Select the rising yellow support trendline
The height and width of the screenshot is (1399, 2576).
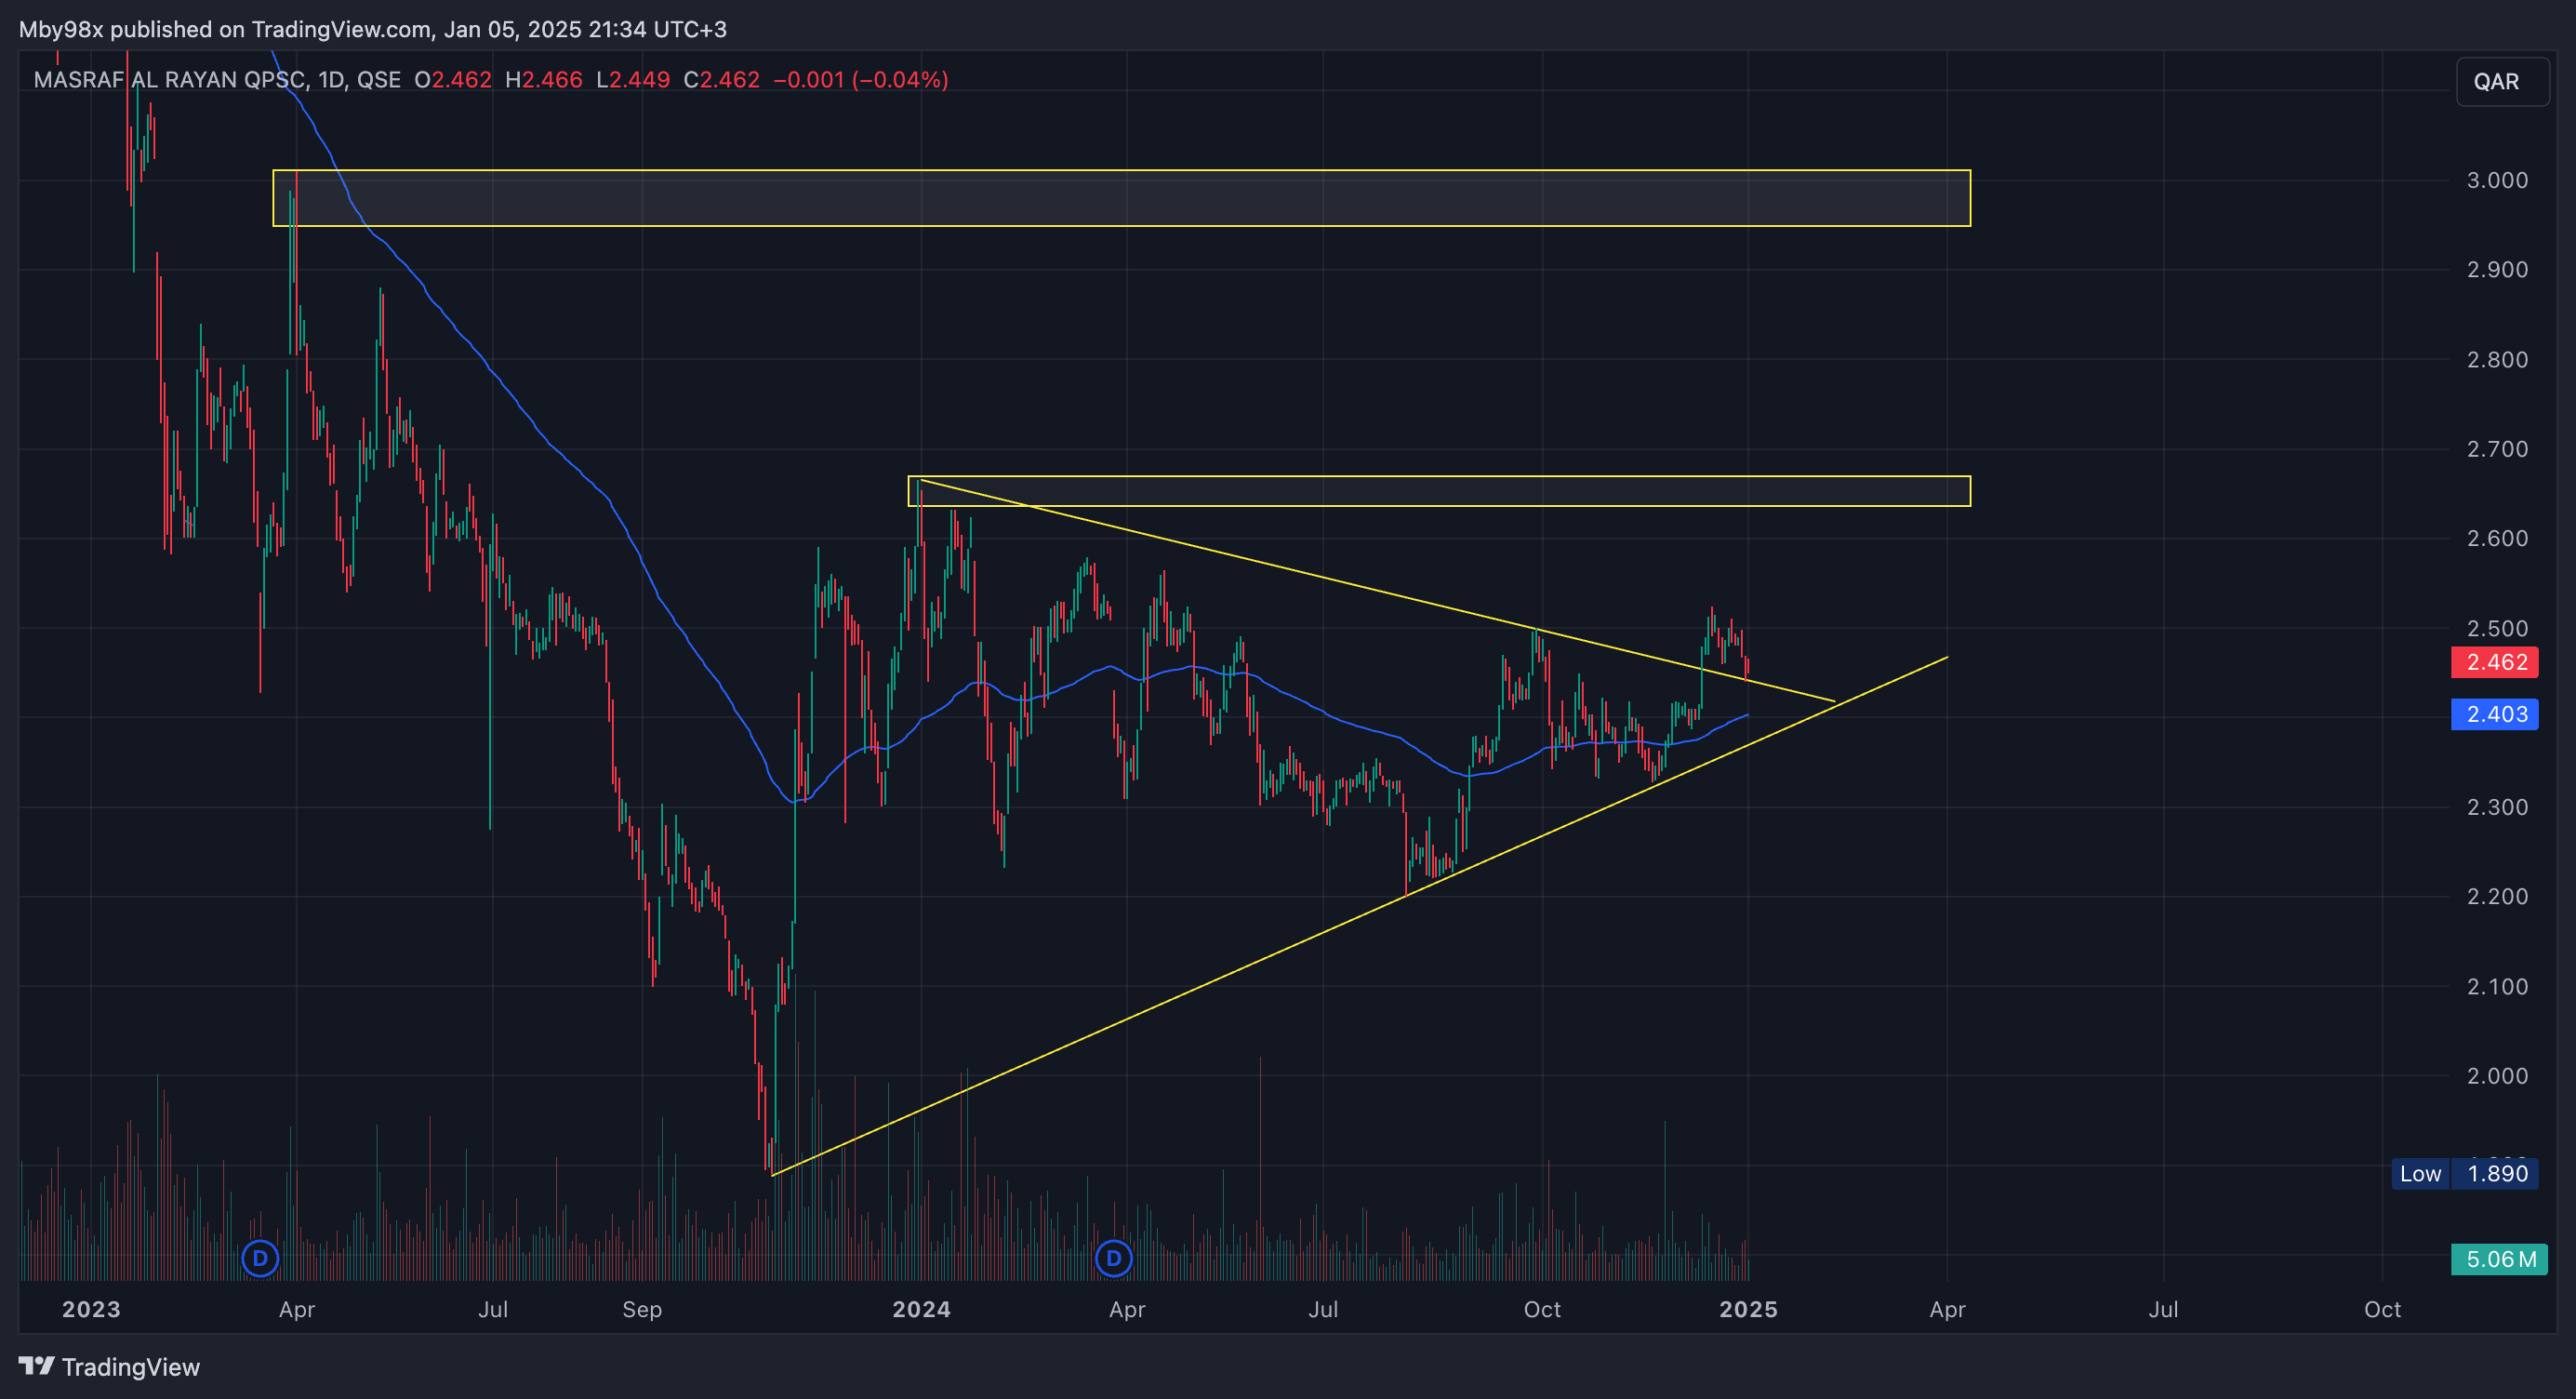point(1360,916)
